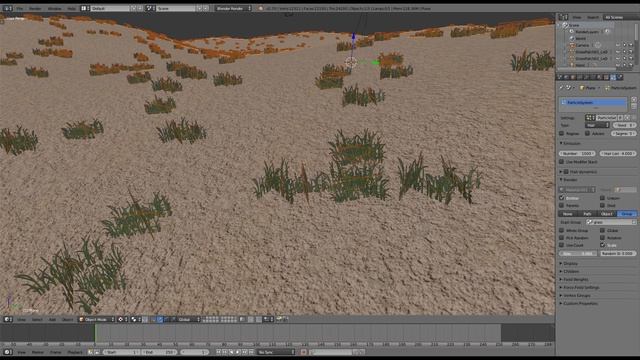Open the Render menu in top bar

tap(35, 8)
